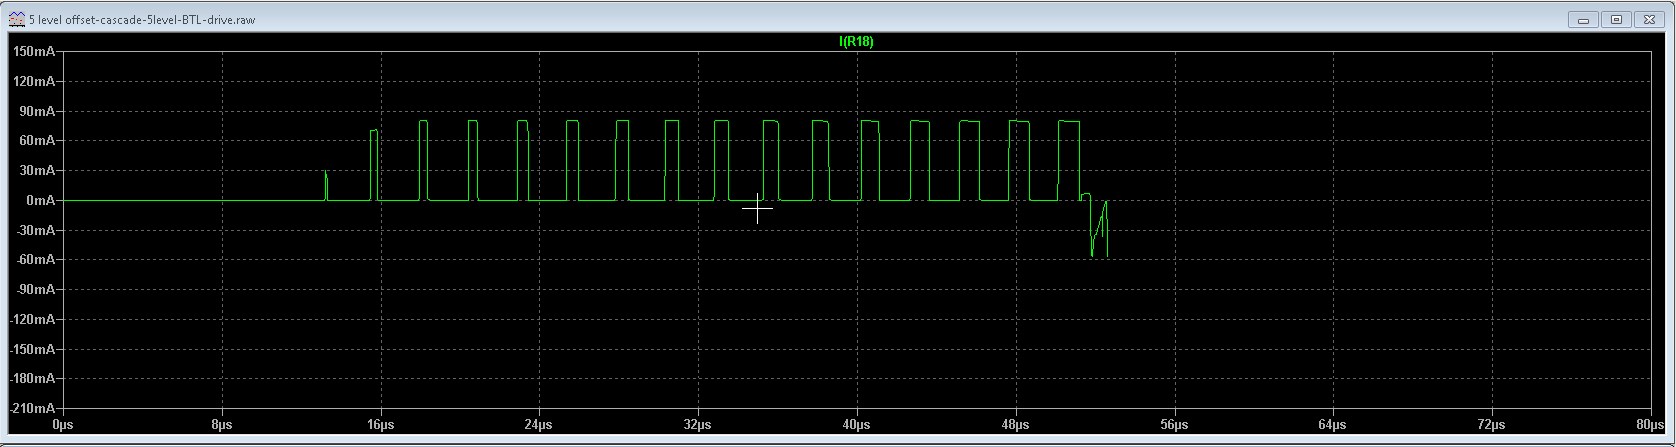
Task: Click the 0µs time axis label
Action: coord(63,425)
